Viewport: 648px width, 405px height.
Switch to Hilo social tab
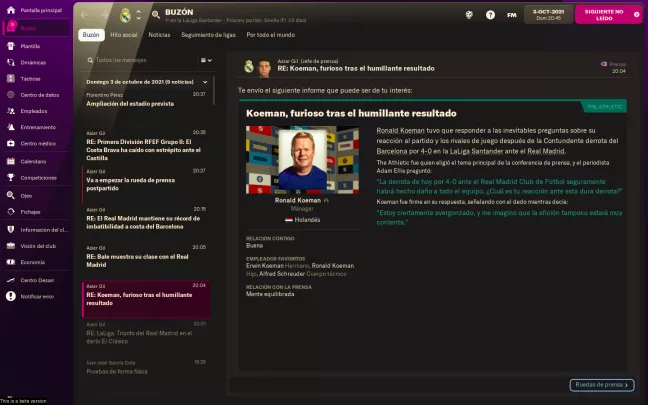[x=124, y=35]
